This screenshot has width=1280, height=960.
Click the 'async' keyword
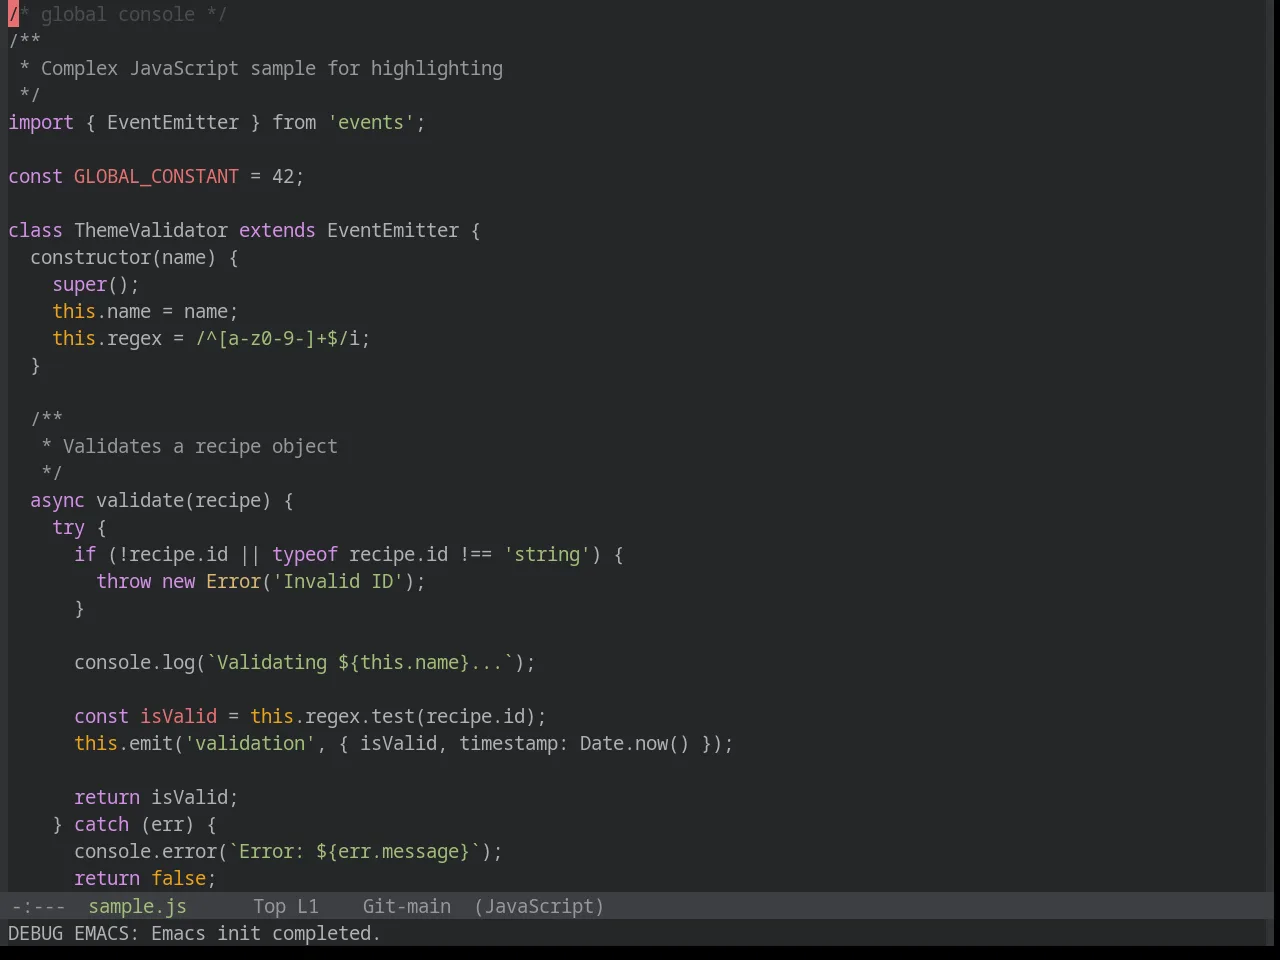coord(57,500)
